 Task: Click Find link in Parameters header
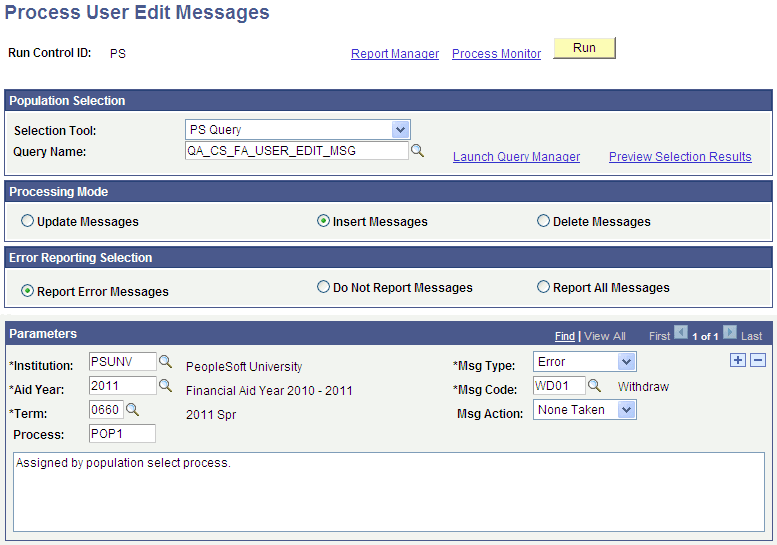[x=565, y=336]
